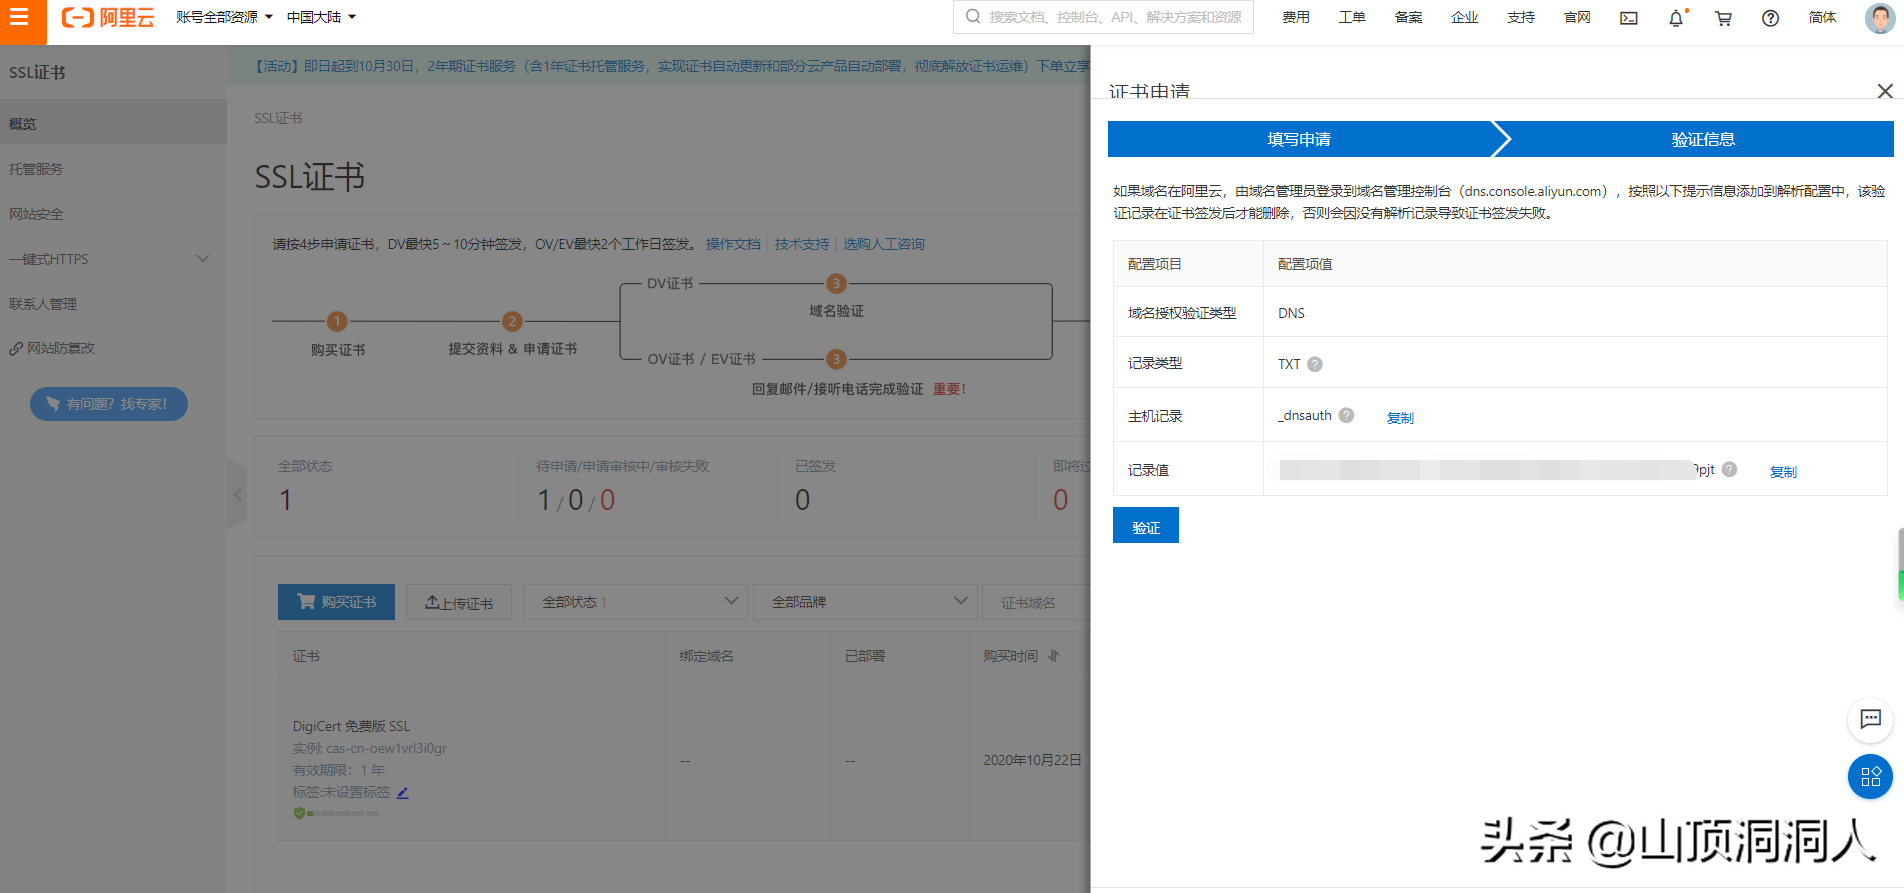Click the page scrollbar on the right edge
Screen dimensions: 1904x893
[x=1900, y=565]
